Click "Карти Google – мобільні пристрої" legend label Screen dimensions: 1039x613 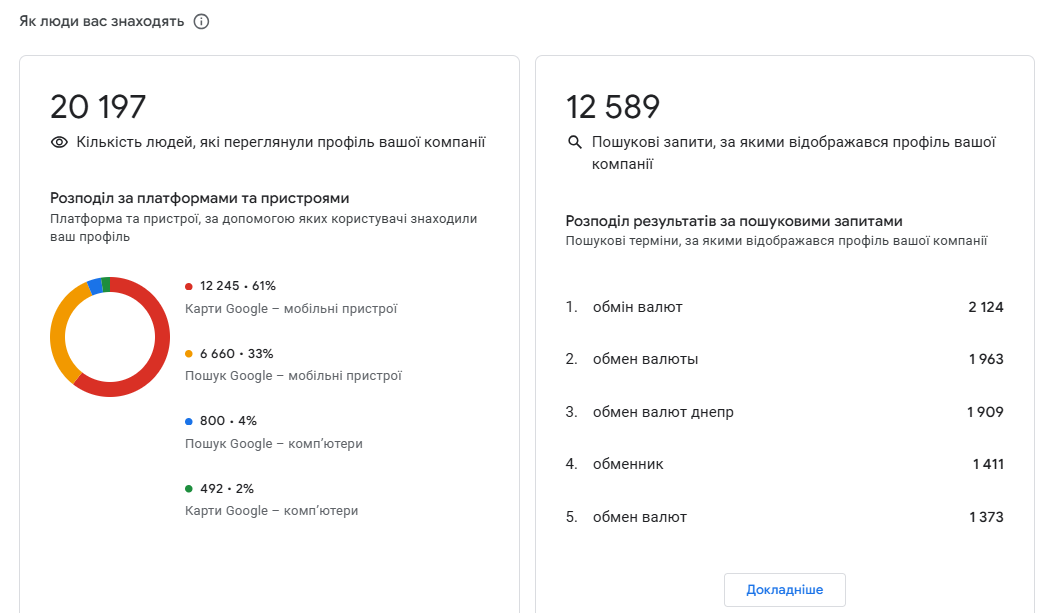[x=291, y=309]
